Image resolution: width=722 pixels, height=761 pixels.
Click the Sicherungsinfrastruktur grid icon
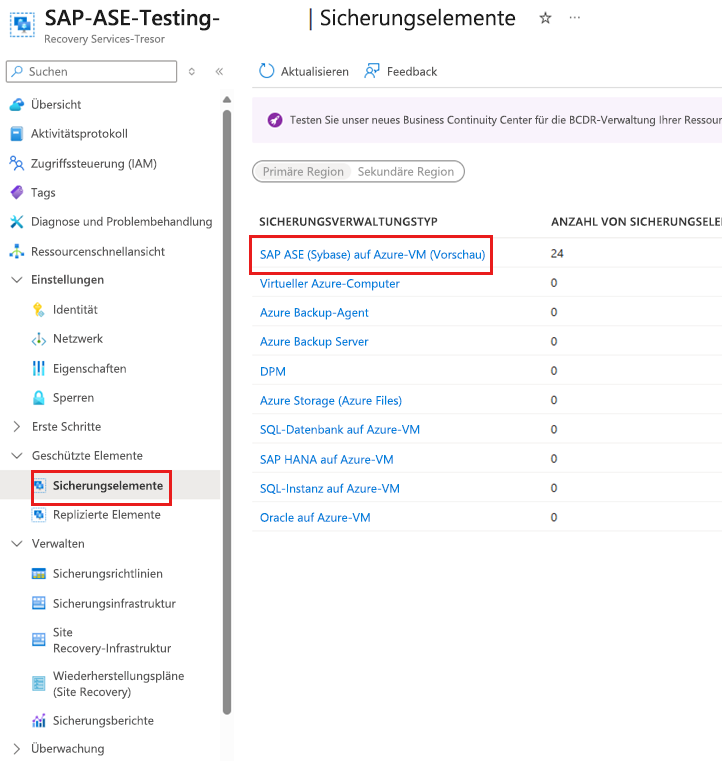pyautogui.click(x=39, y=603)
